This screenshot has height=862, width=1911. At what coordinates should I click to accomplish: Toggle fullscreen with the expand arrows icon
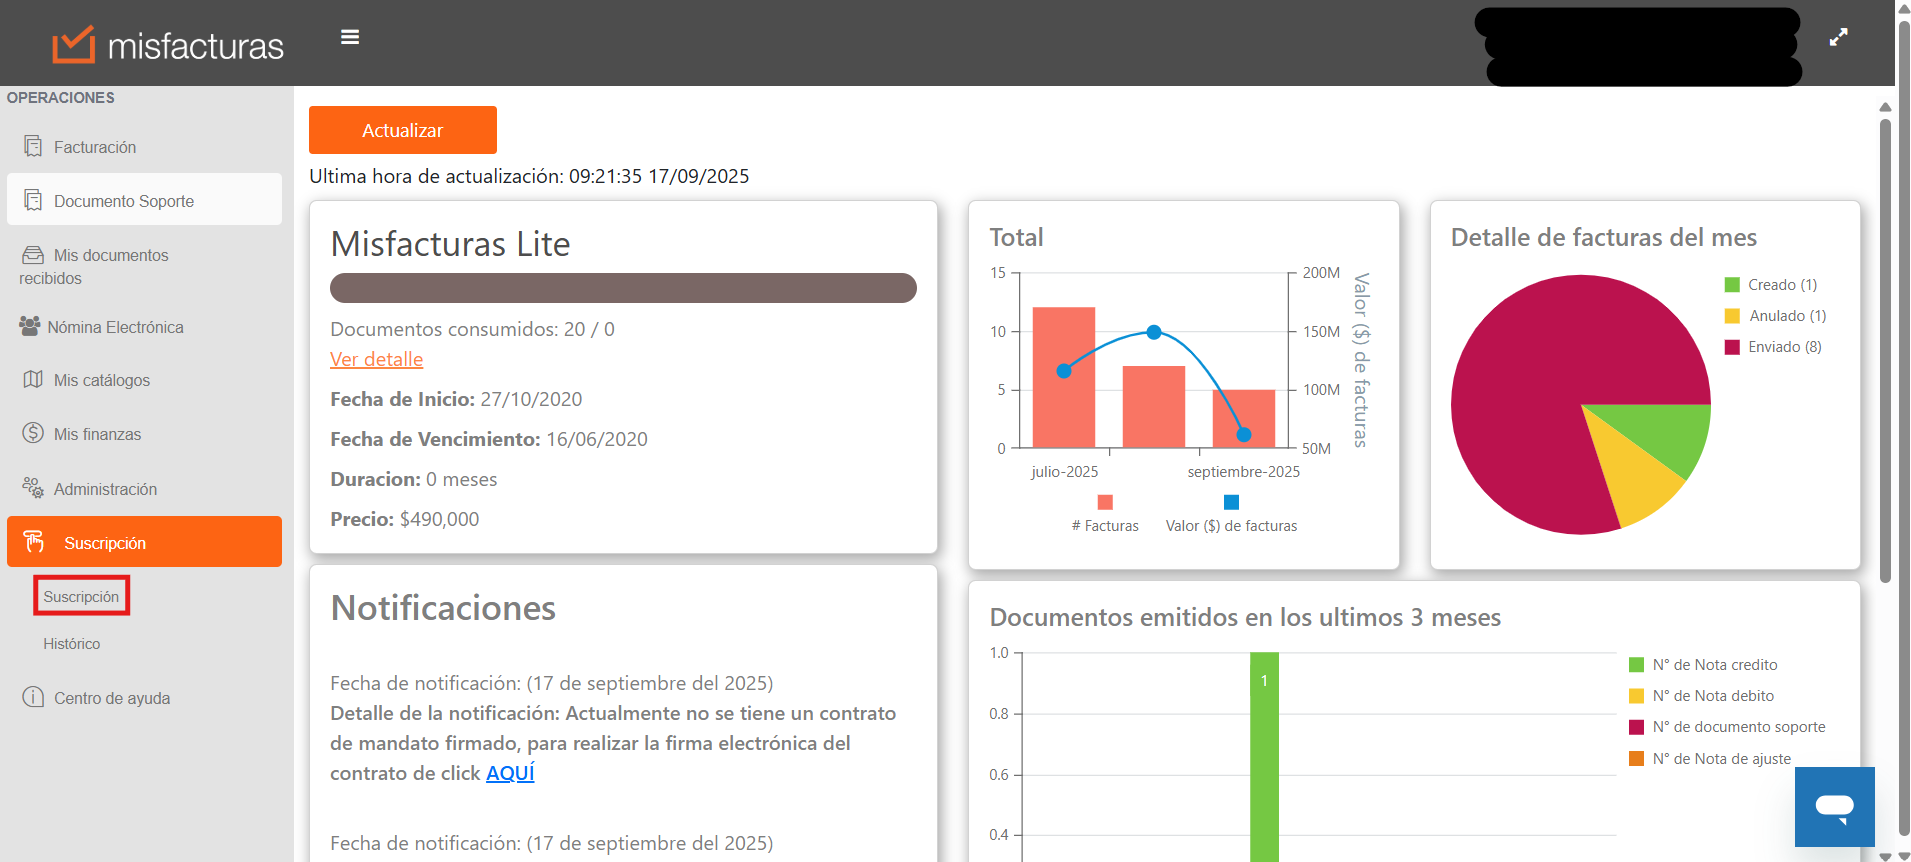(x=1838, y=38)
